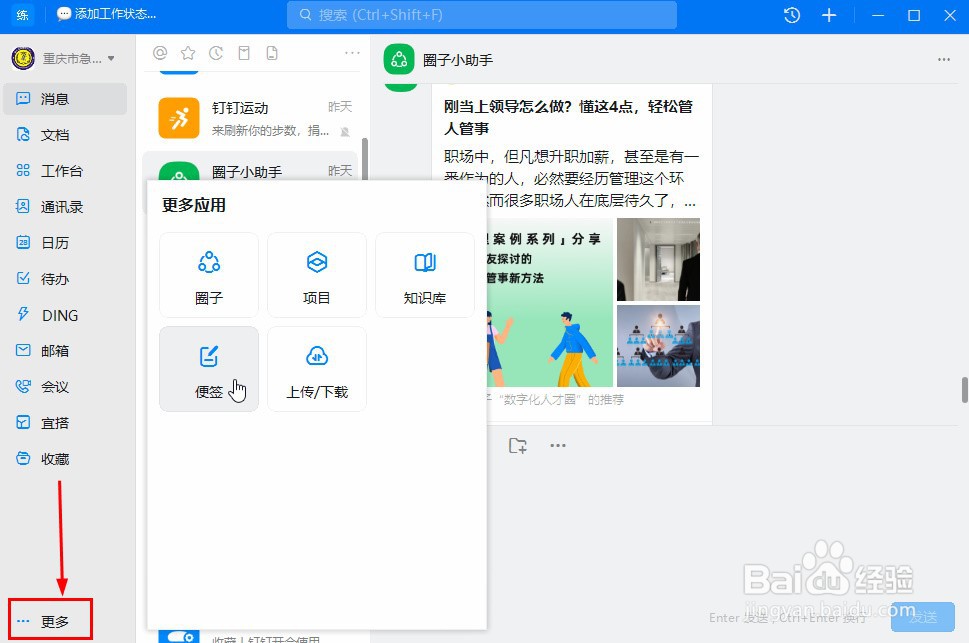Open 会议 meetings in the sidebar

tap(65, 387)
